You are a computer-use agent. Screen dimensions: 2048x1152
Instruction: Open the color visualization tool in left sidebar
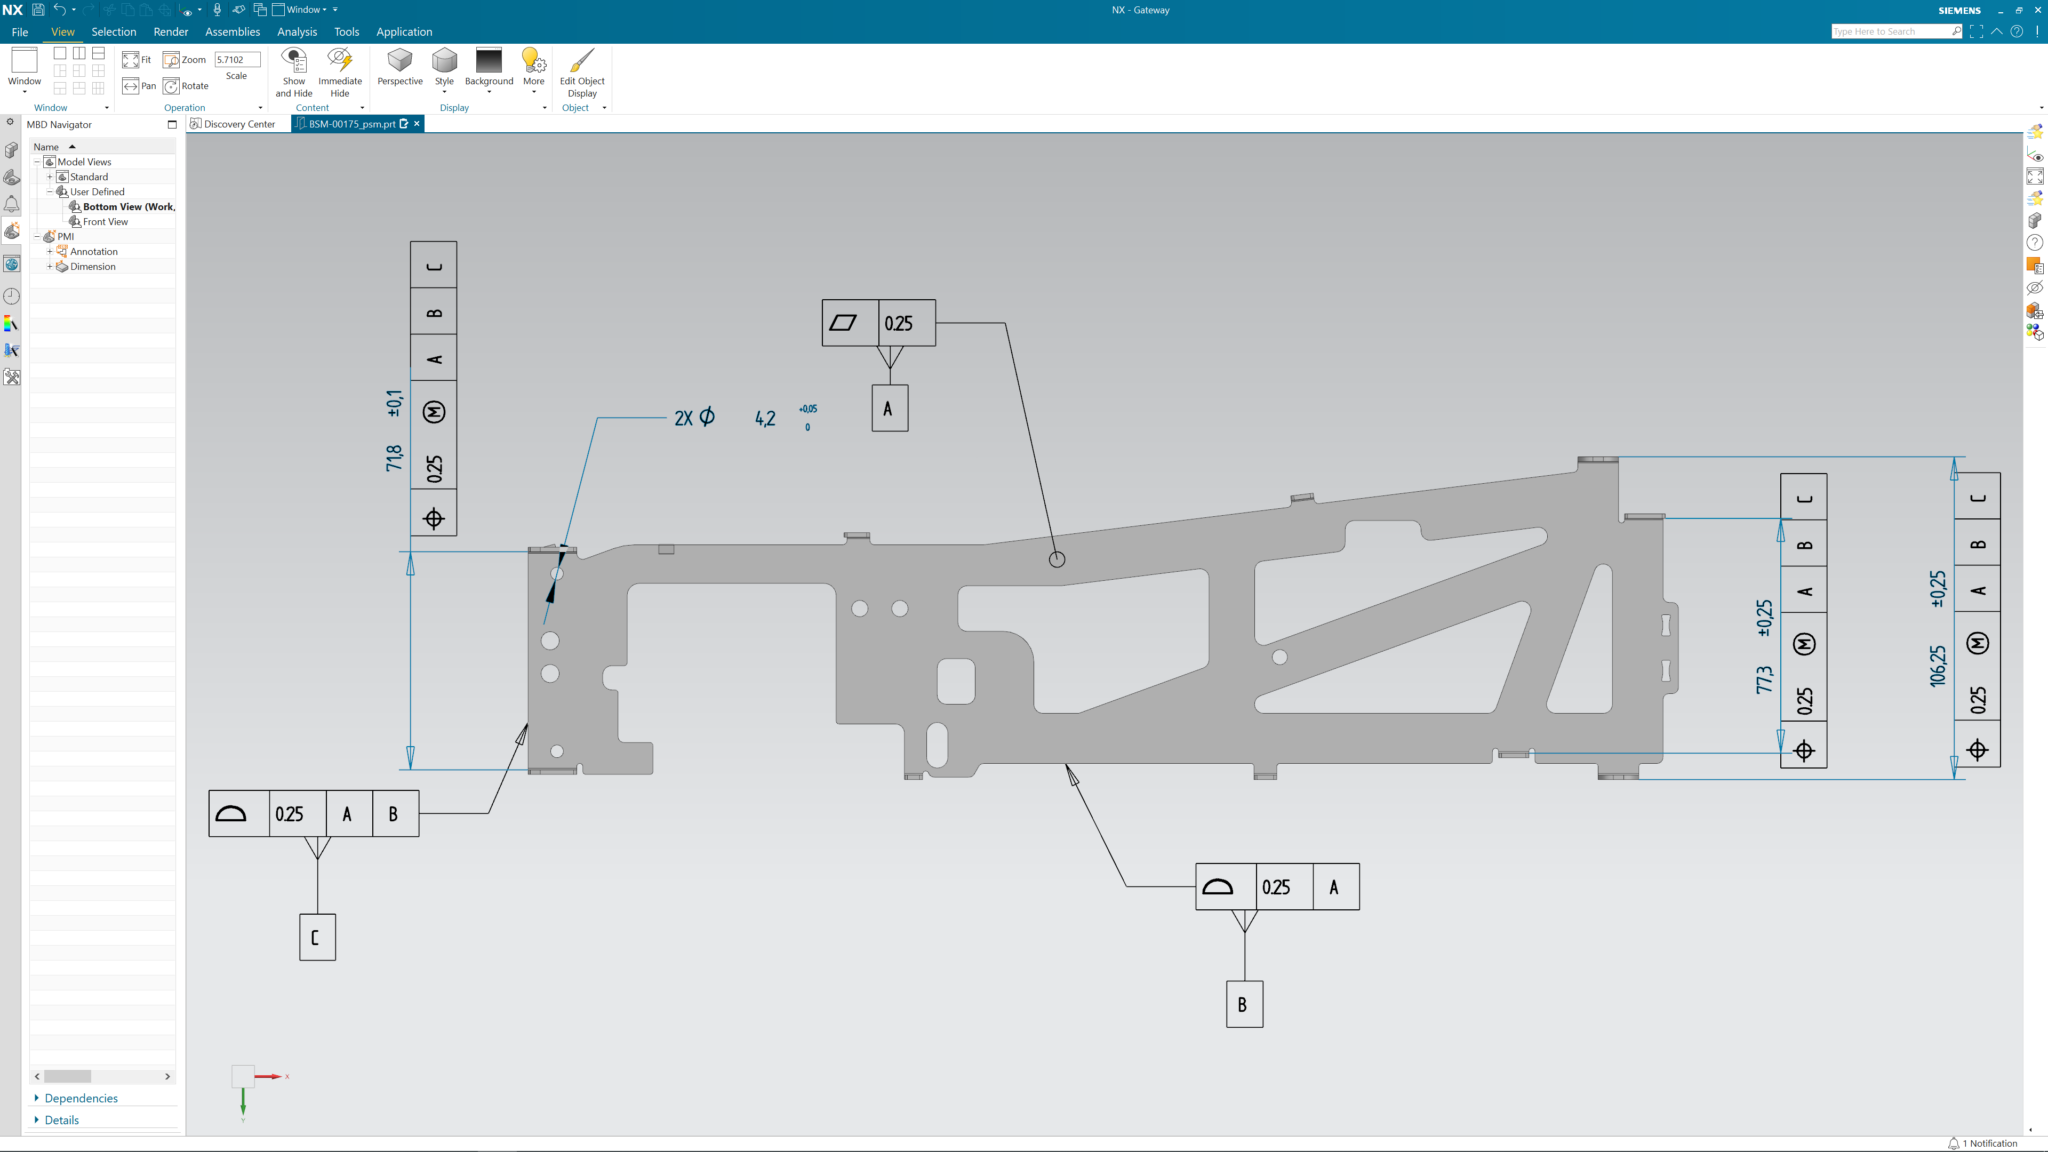click(13, 323)
